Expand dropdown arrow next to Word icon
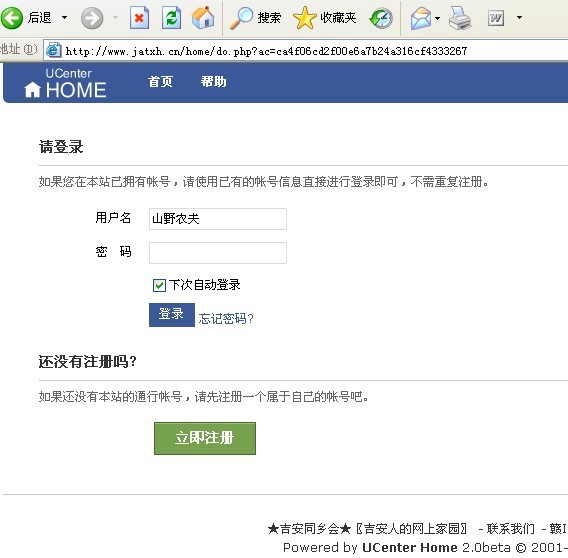Image resolution: width=568 pixels, height=558 pixels. pyautogui.click(x=519, y=17)
